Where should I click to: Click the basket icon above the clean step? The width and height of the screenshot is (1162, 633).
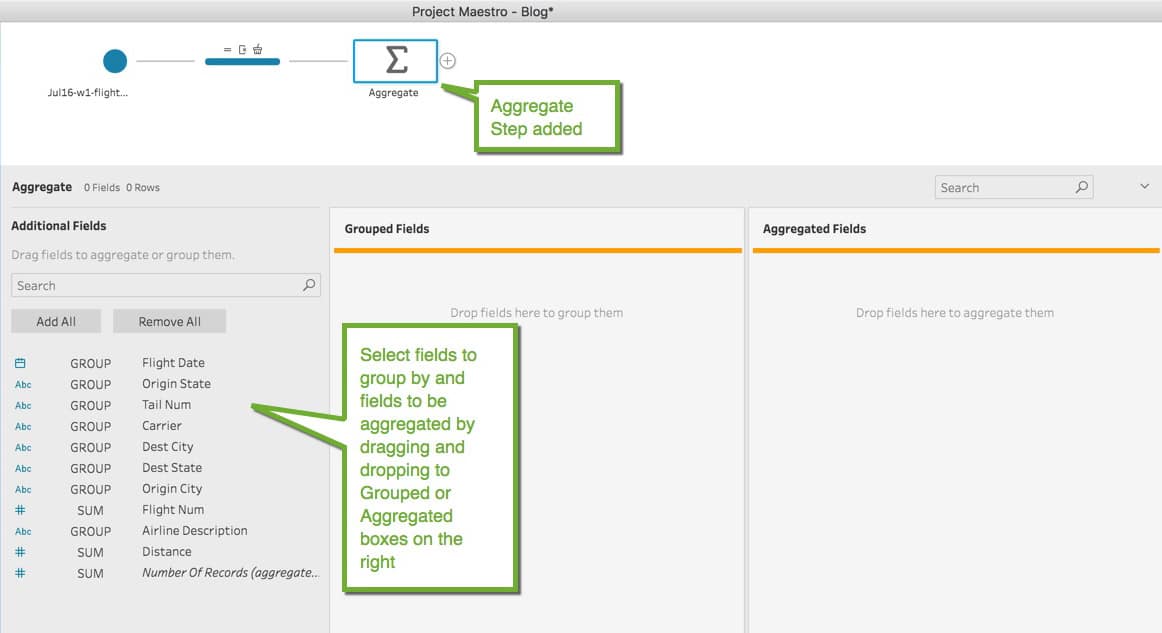257,49
